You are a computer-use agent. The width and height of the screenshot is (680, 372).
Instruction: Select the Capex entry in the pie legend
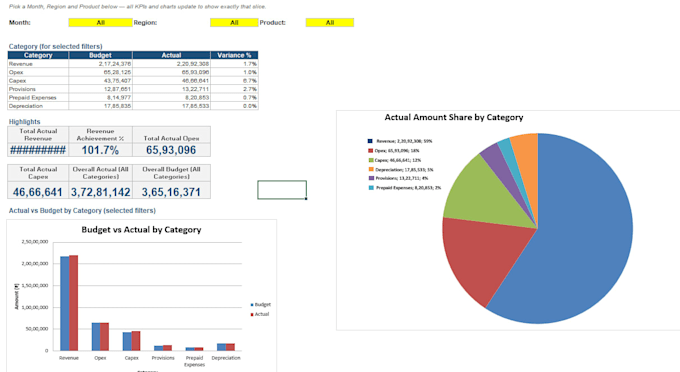(x=395, y=160)
